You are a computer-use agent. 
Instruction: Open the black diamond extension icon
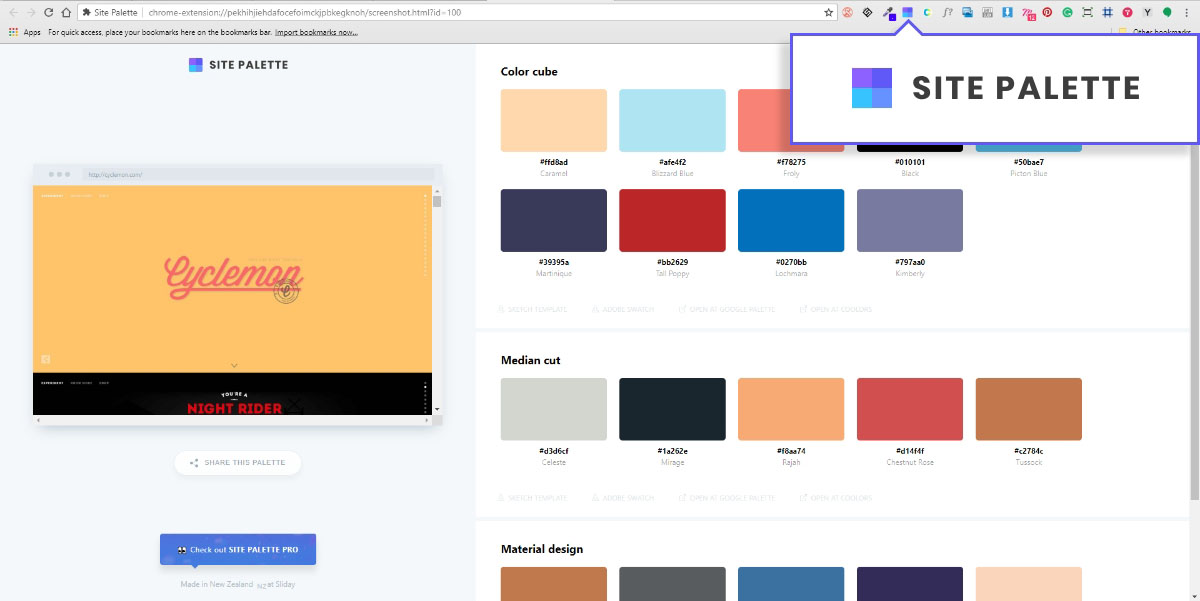tap(867, 13)
